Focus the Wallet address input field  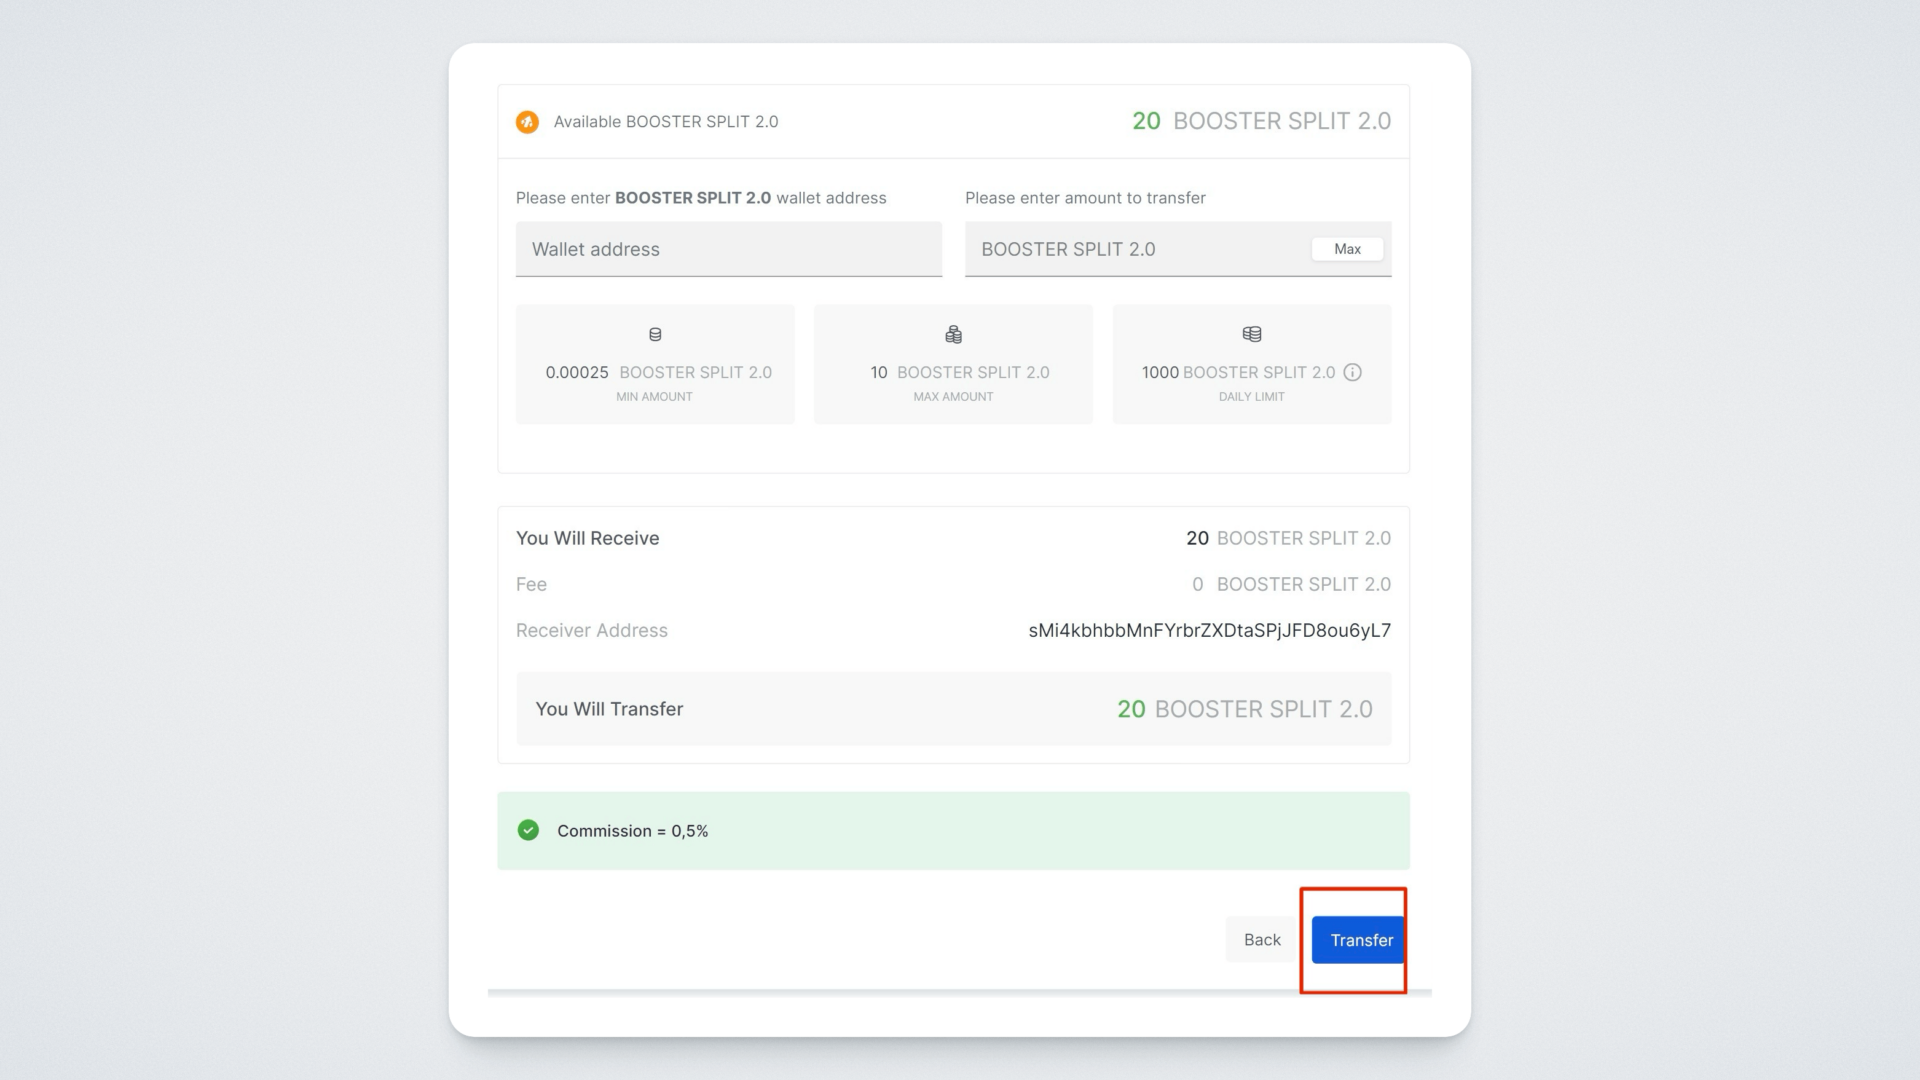[728, 249]
